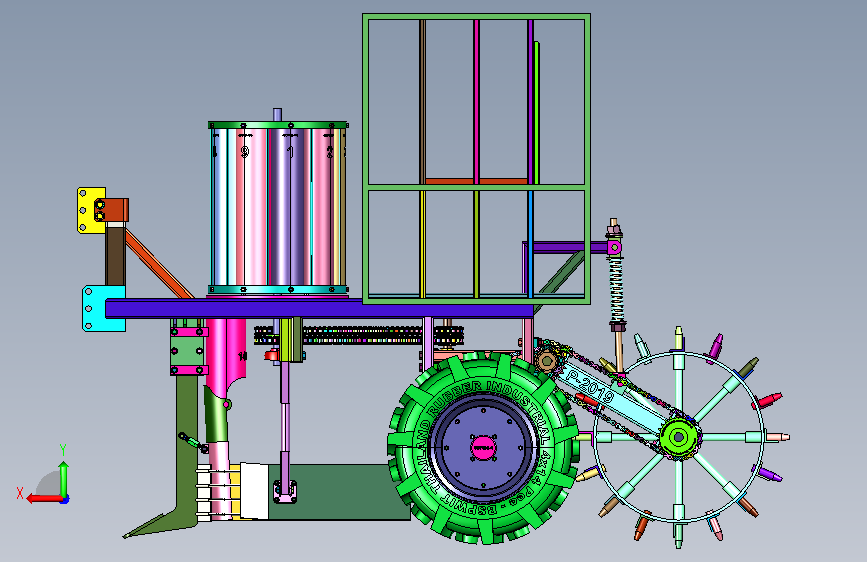
Task: Select the dark green rectangular side plate
Action: [x=338, y=492]
